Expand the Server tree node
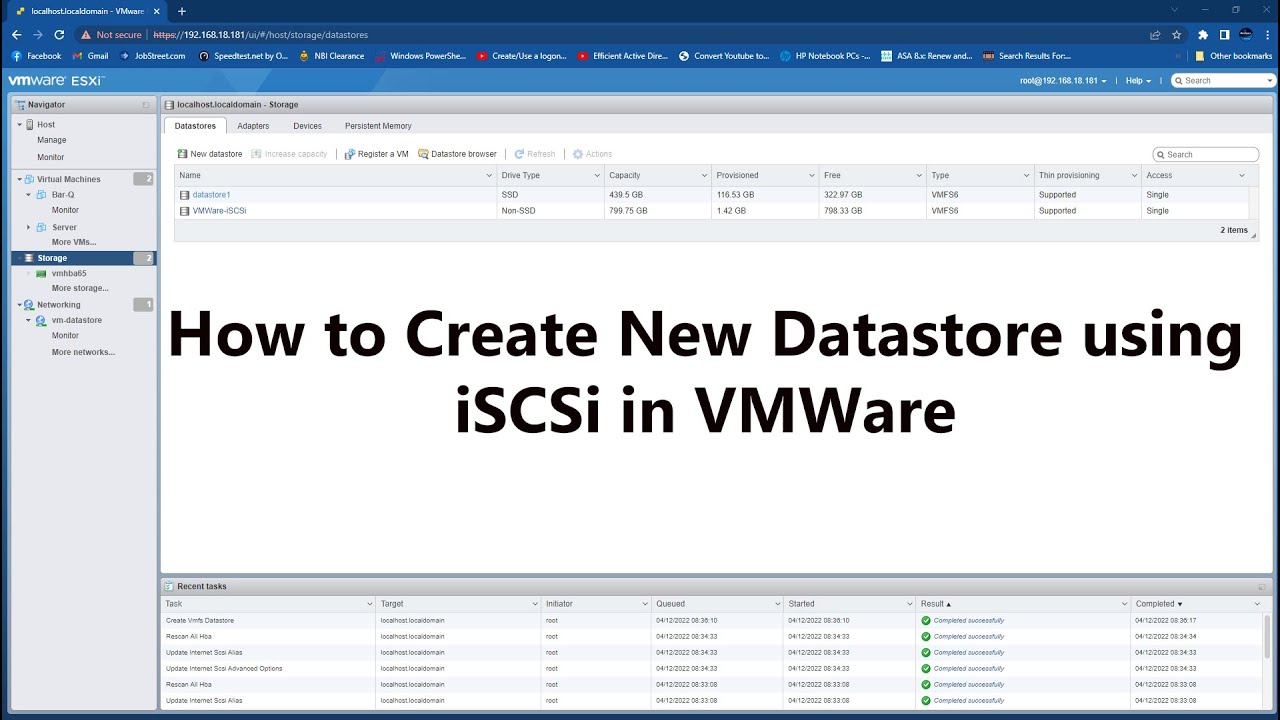Screen dimensions: 1280x720 click(x=29, y=227)
